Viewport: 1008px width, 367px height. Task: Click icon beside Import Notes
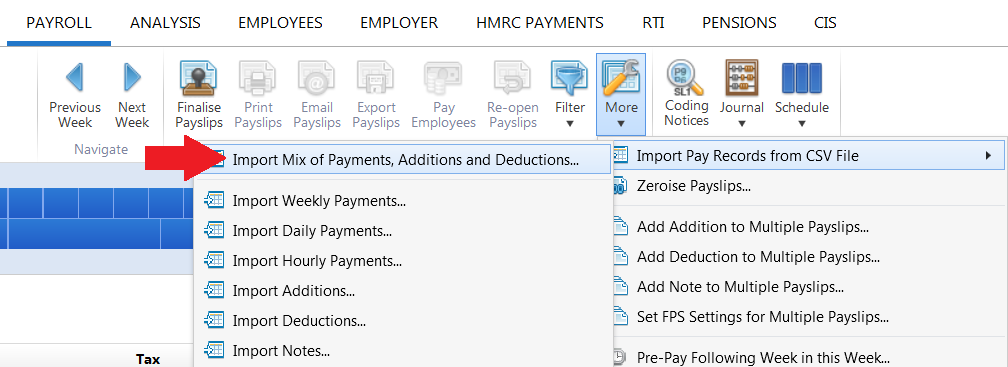(214, 350)
